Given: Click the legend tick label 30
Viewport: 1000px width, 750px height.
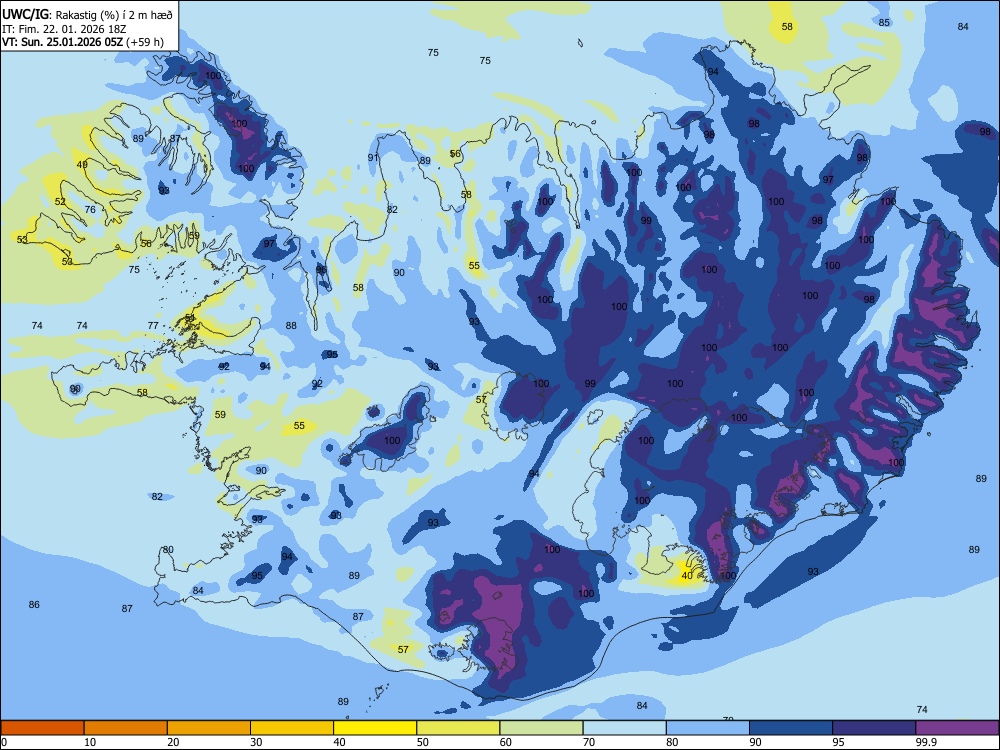Looking at the screenshot, I should [256, 742].
